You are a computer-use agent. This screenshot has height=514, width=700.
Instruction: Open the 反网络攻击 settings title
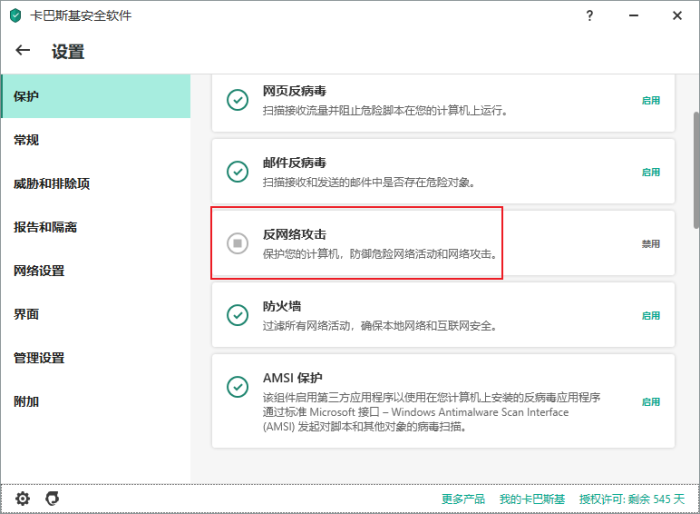point(294,234)
